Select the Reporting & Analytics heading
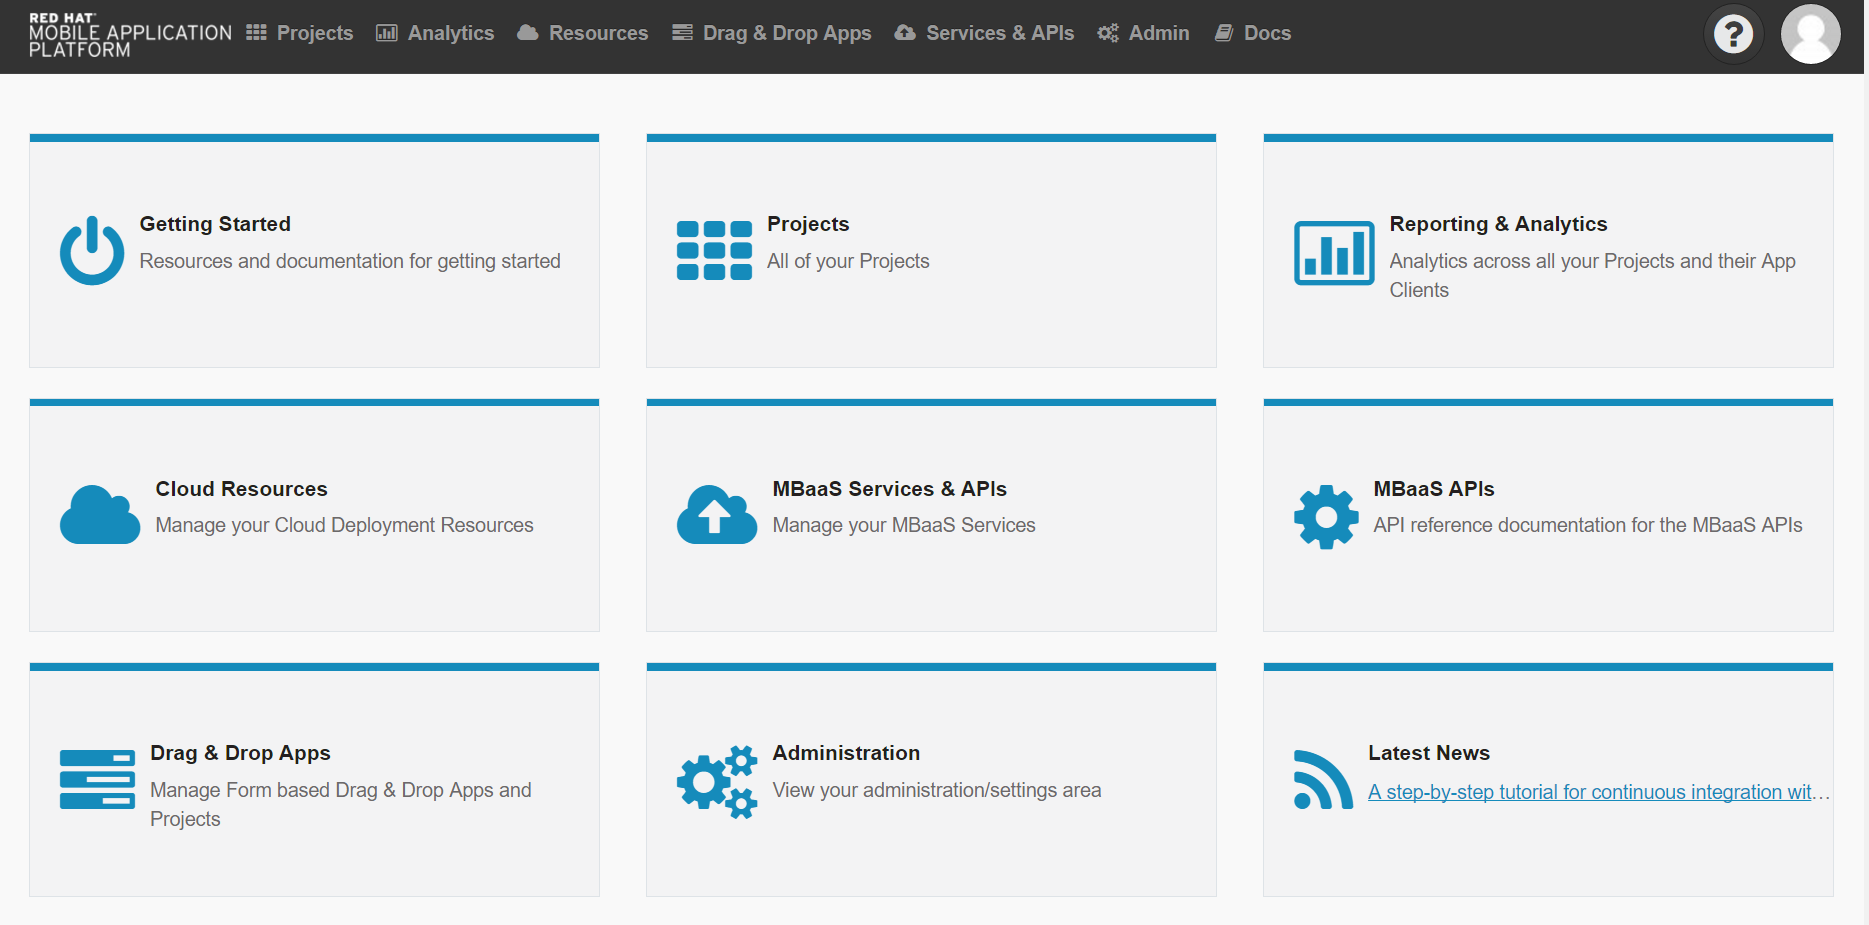Image resolution: width=1869 pixels, height=925 pixels. (x=1498, y=224)
